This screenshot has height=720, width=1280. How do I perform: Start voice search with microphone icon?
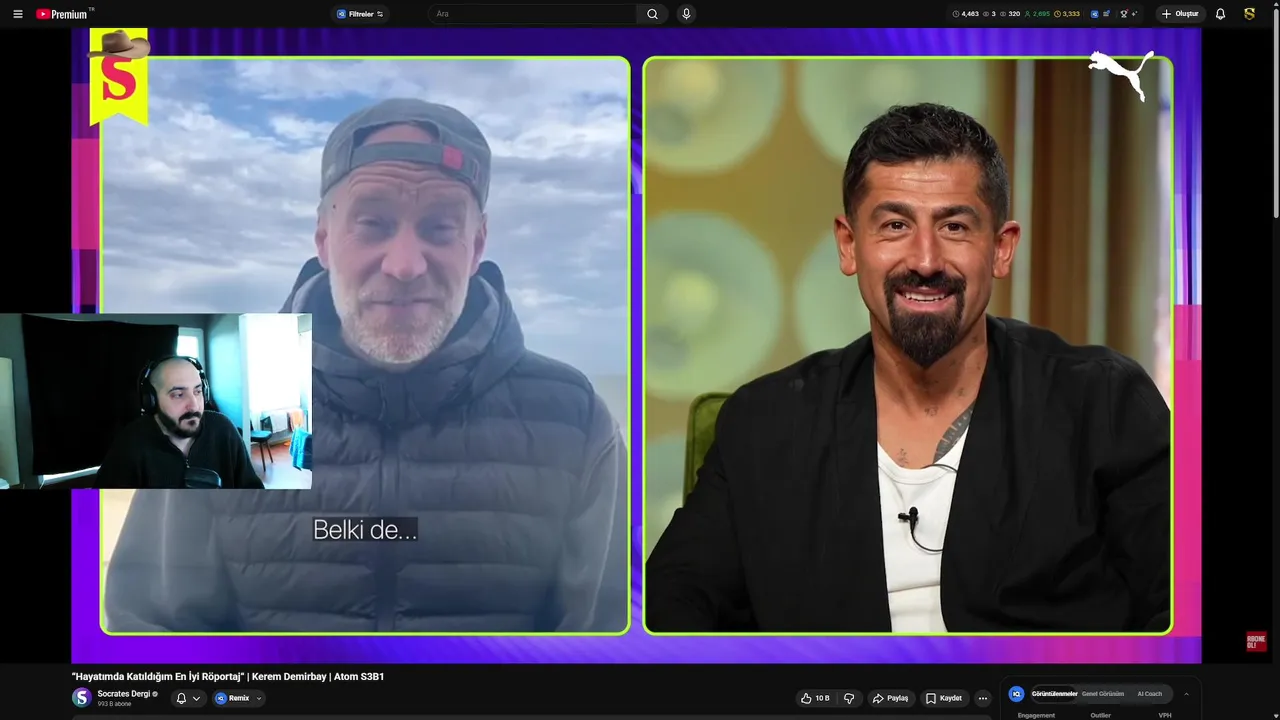686,14
